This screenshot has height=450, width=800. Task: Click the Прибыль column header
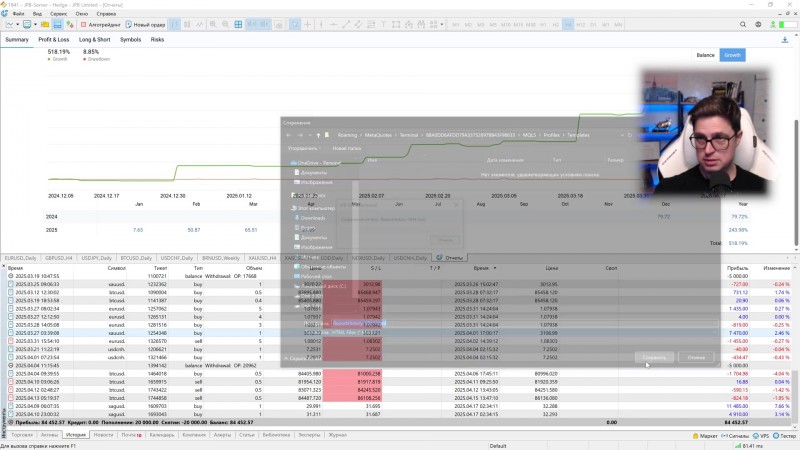(737, 268)
